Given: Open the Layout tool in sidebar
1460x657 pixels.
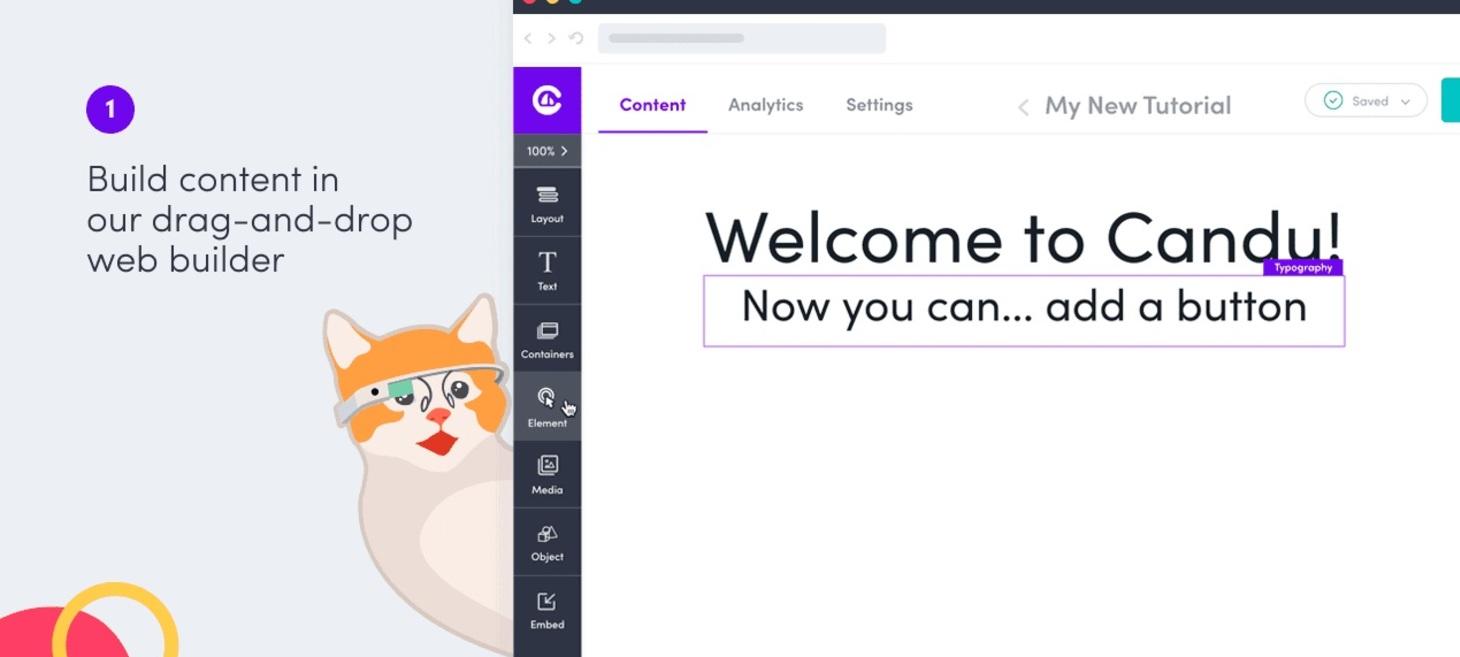Looking at the screenshot, I should tap(547, 203).
